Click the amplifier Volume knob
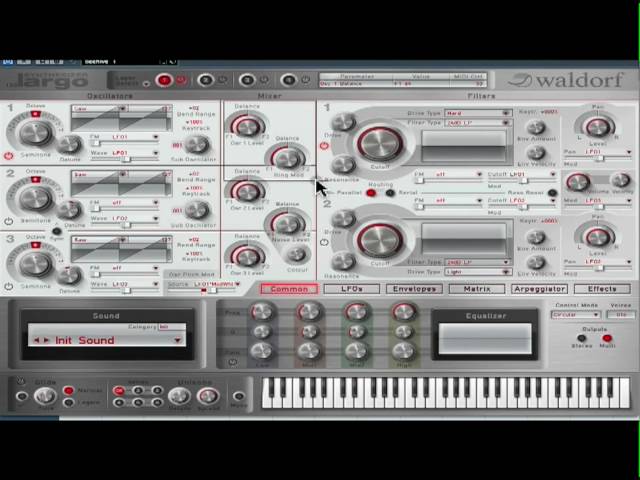The width and height of the screenshot is (640, 480). pyautogui.click(x=578, y=181)
